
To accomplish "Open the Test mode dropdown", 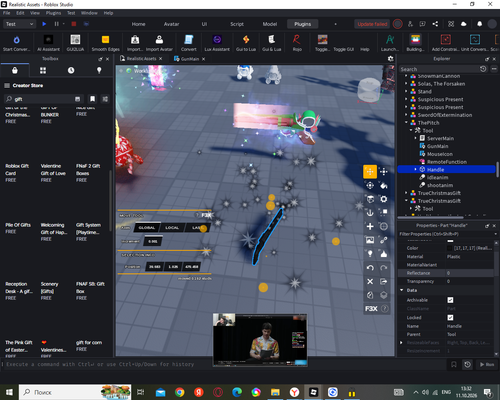I will [x=19, y=24].
